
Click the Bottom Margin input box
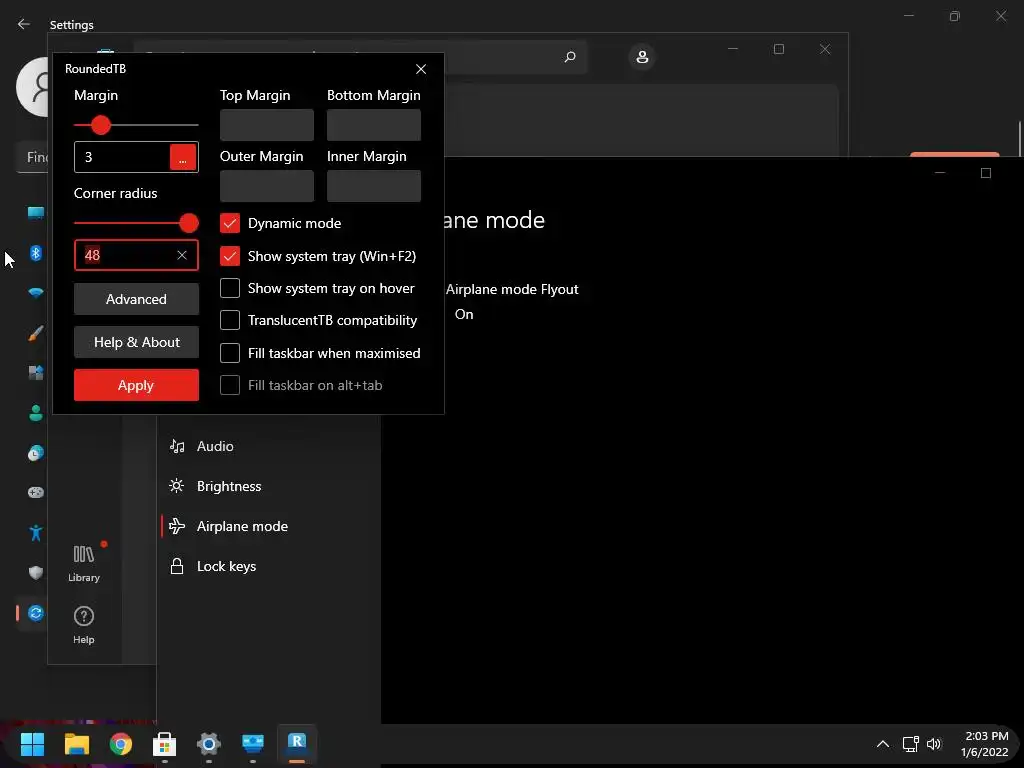[x=374, y=124]
